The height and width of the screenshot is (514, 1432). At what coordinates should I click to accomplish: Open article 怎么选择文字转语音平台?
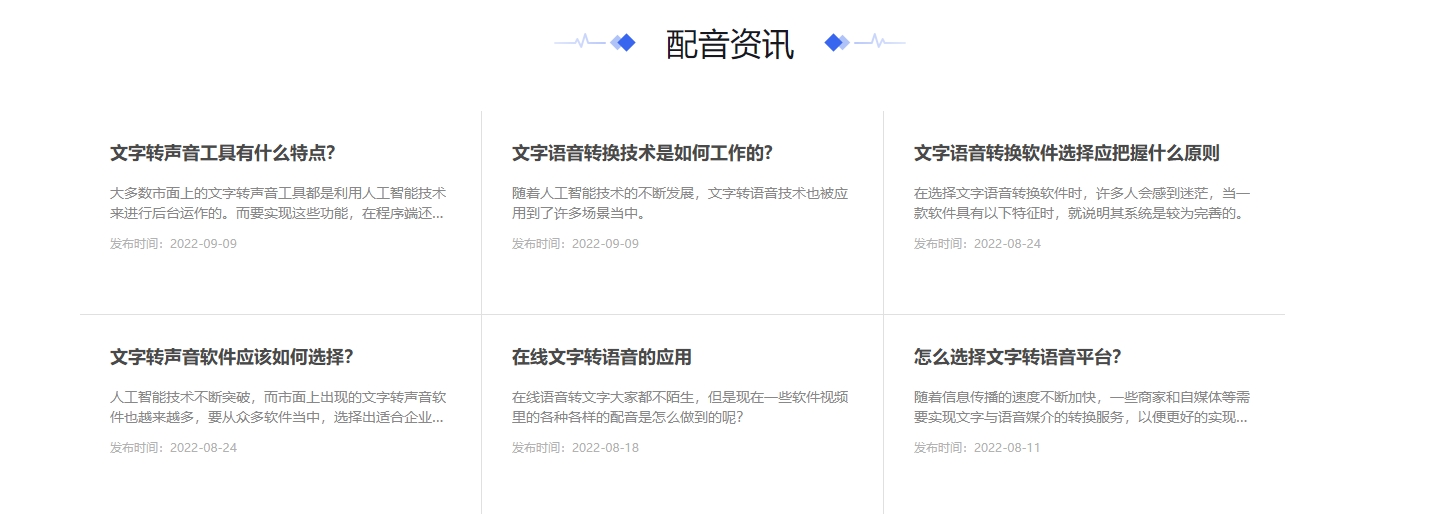(x=1017, y=357)
